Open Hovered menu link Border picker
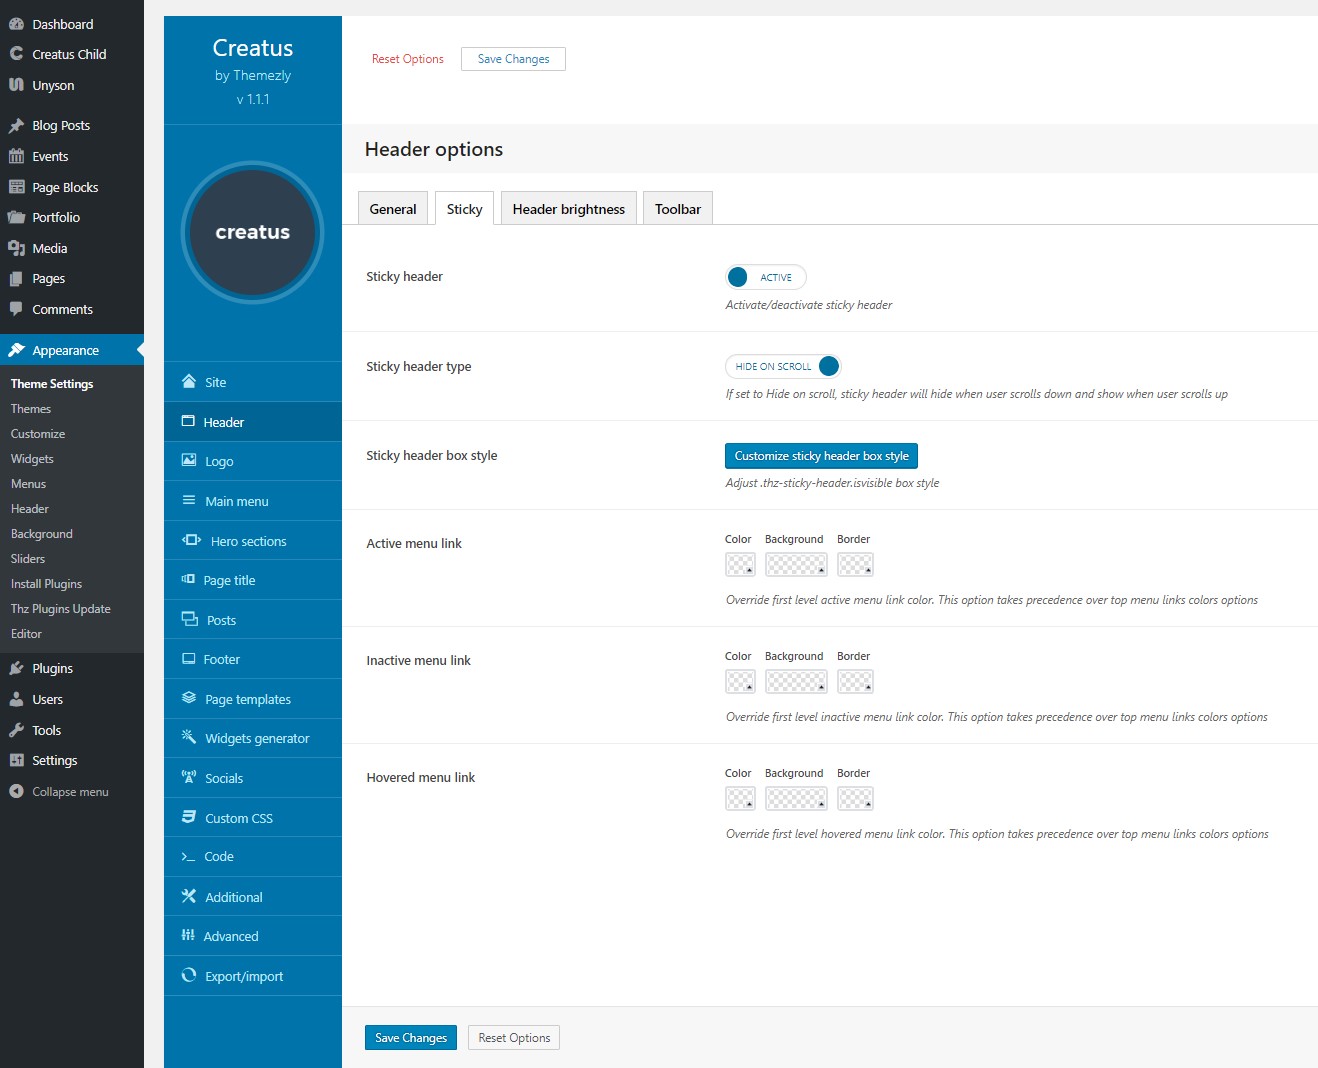The height and width of the screenshot is (1068, 1318). click(x=855, y=799)
